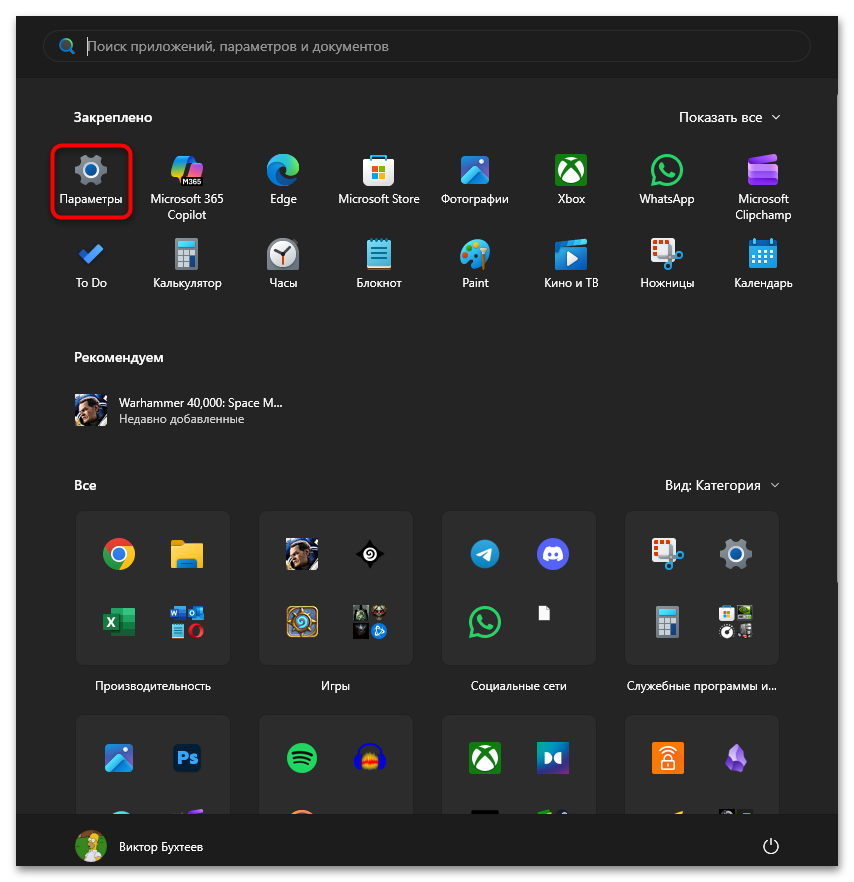The width and height of the screenshot is (854, 882).
Task: Open Виктор Бухтеев user account menu
Action: pos(140,846)
